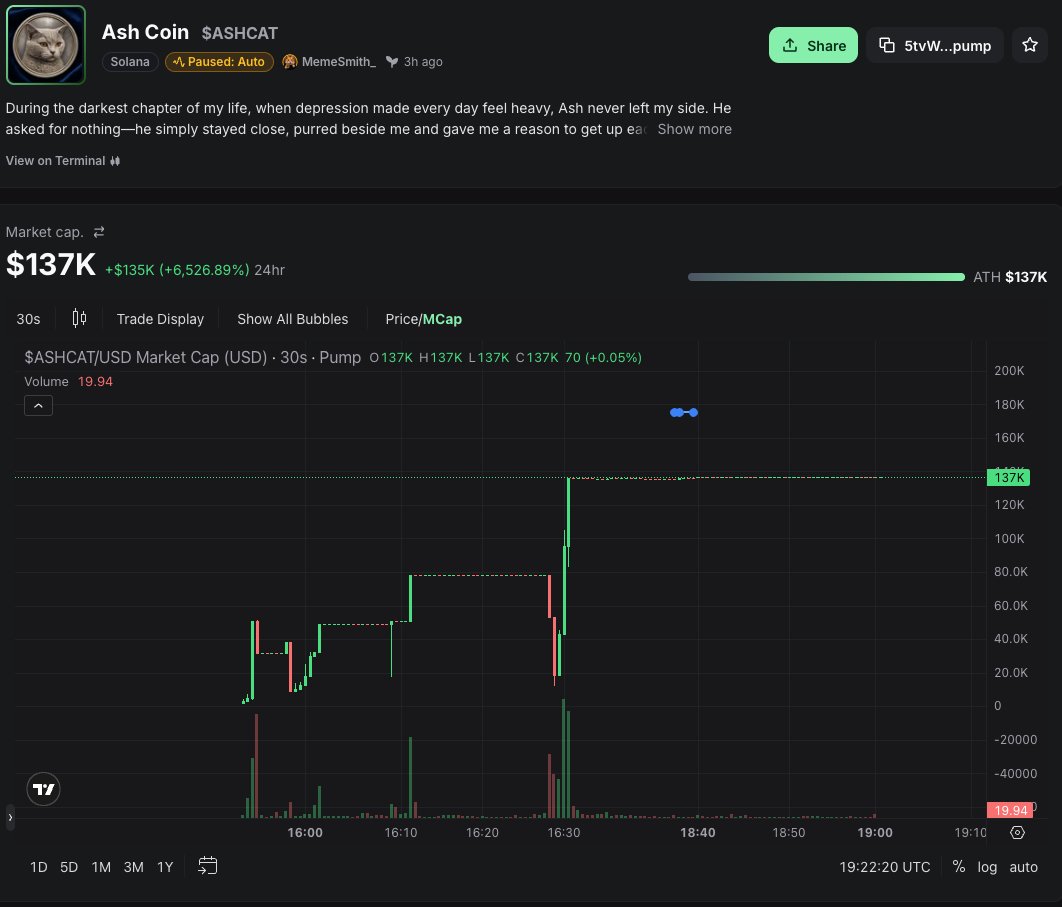Copy the 5tvW...pump contract address
Screen dimensions: 1062x907
point(935,45)
